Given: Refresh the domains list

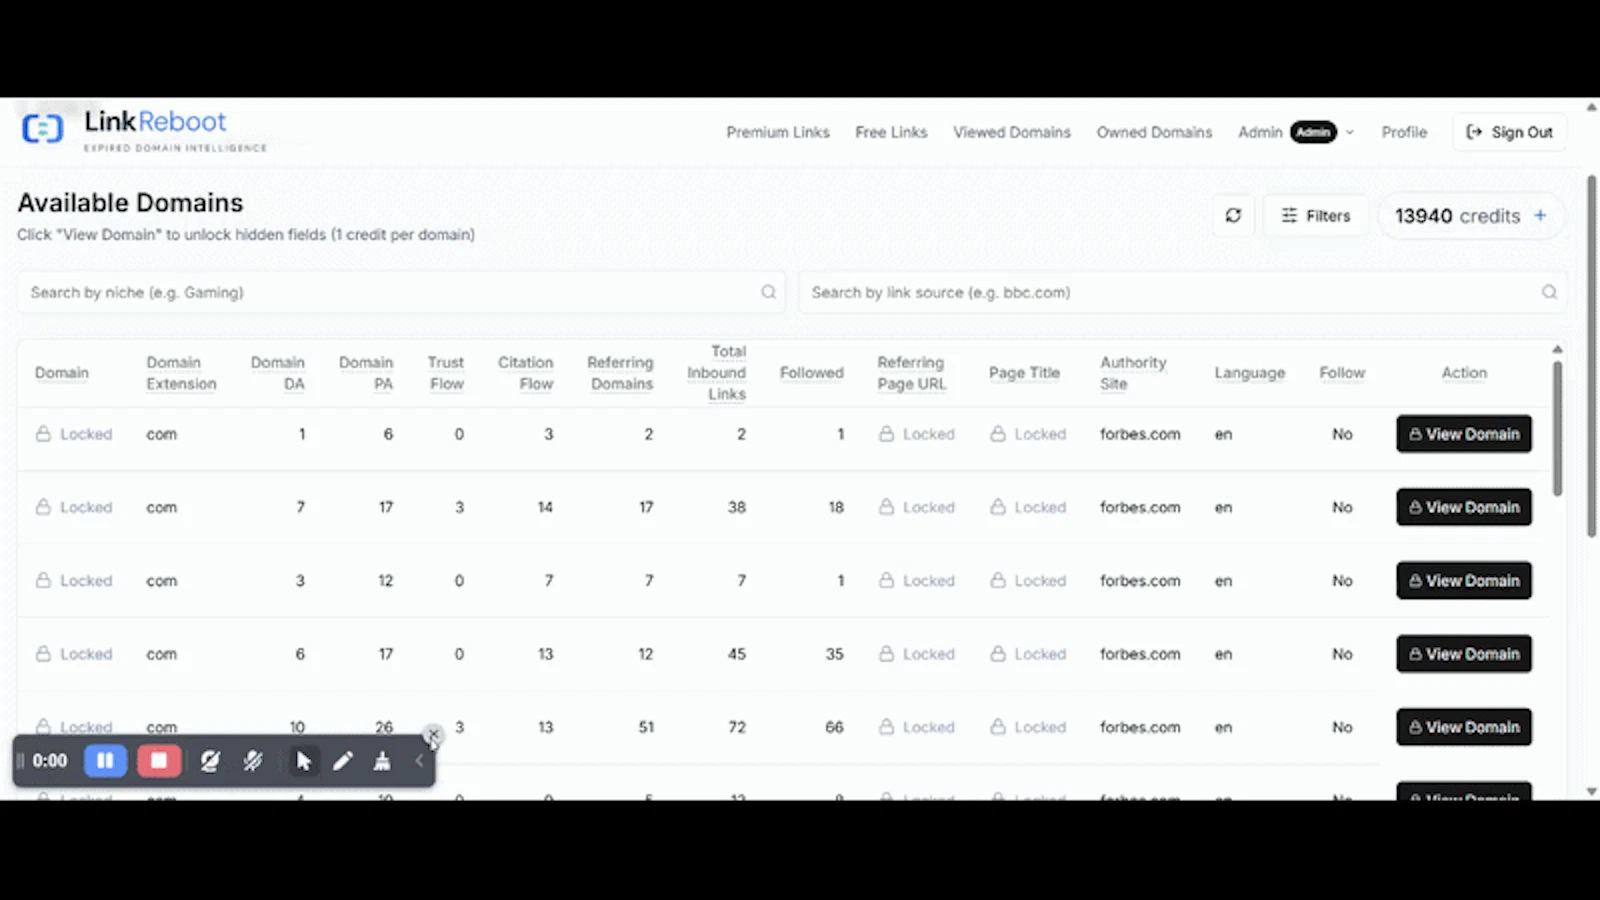Looking at the screenshot, I should click(x=1233, y=216).
